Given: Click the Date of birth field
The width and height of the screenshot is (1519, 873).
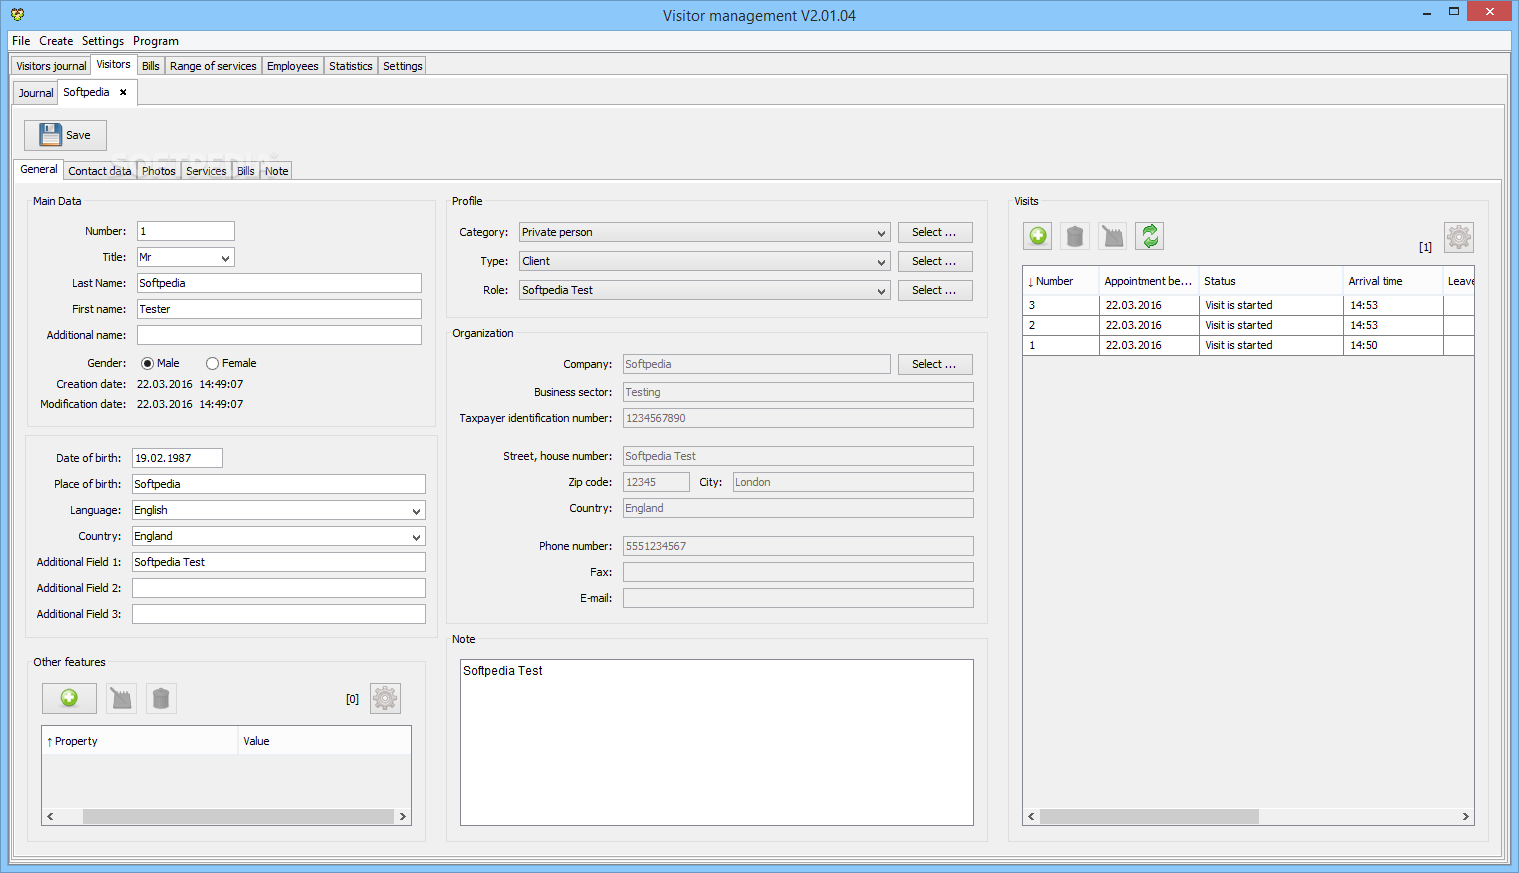Looking at the screenshot, I should pos(177,458).
